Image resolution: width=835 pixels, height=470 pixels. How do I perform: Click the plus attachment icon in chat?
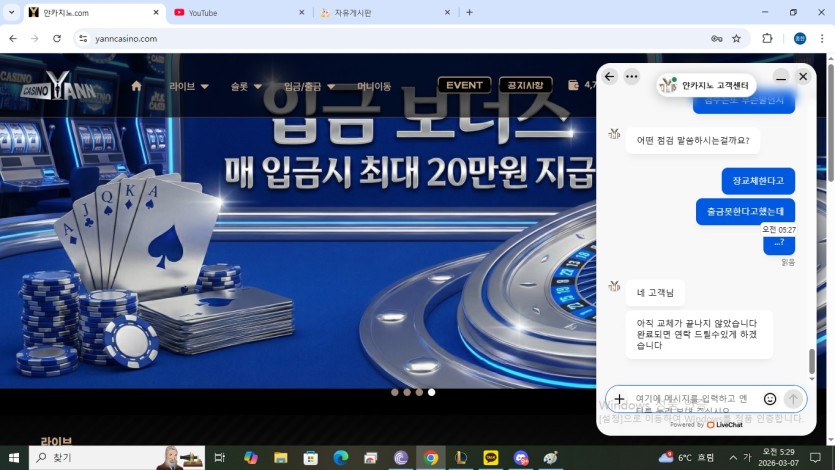pos(619,399)
